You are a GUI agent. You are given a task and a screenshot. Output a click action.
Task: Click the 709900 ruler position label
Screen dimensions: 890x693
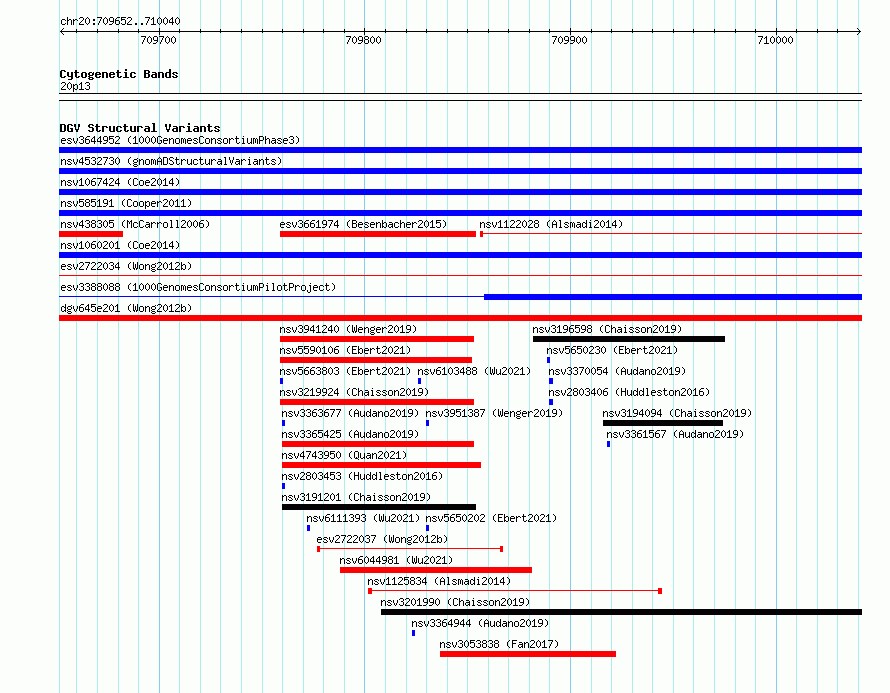coord(569,40)
